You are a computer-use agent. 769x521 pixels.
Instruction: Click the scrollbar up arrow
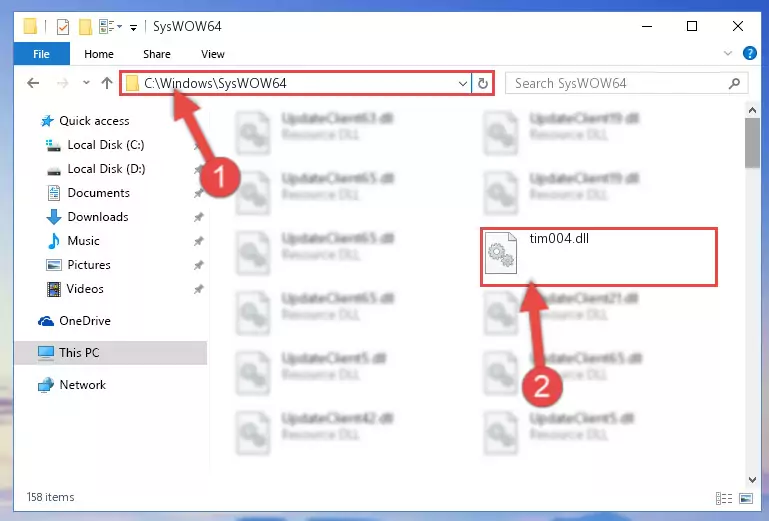pyautogui.click(x=752, y=110)
